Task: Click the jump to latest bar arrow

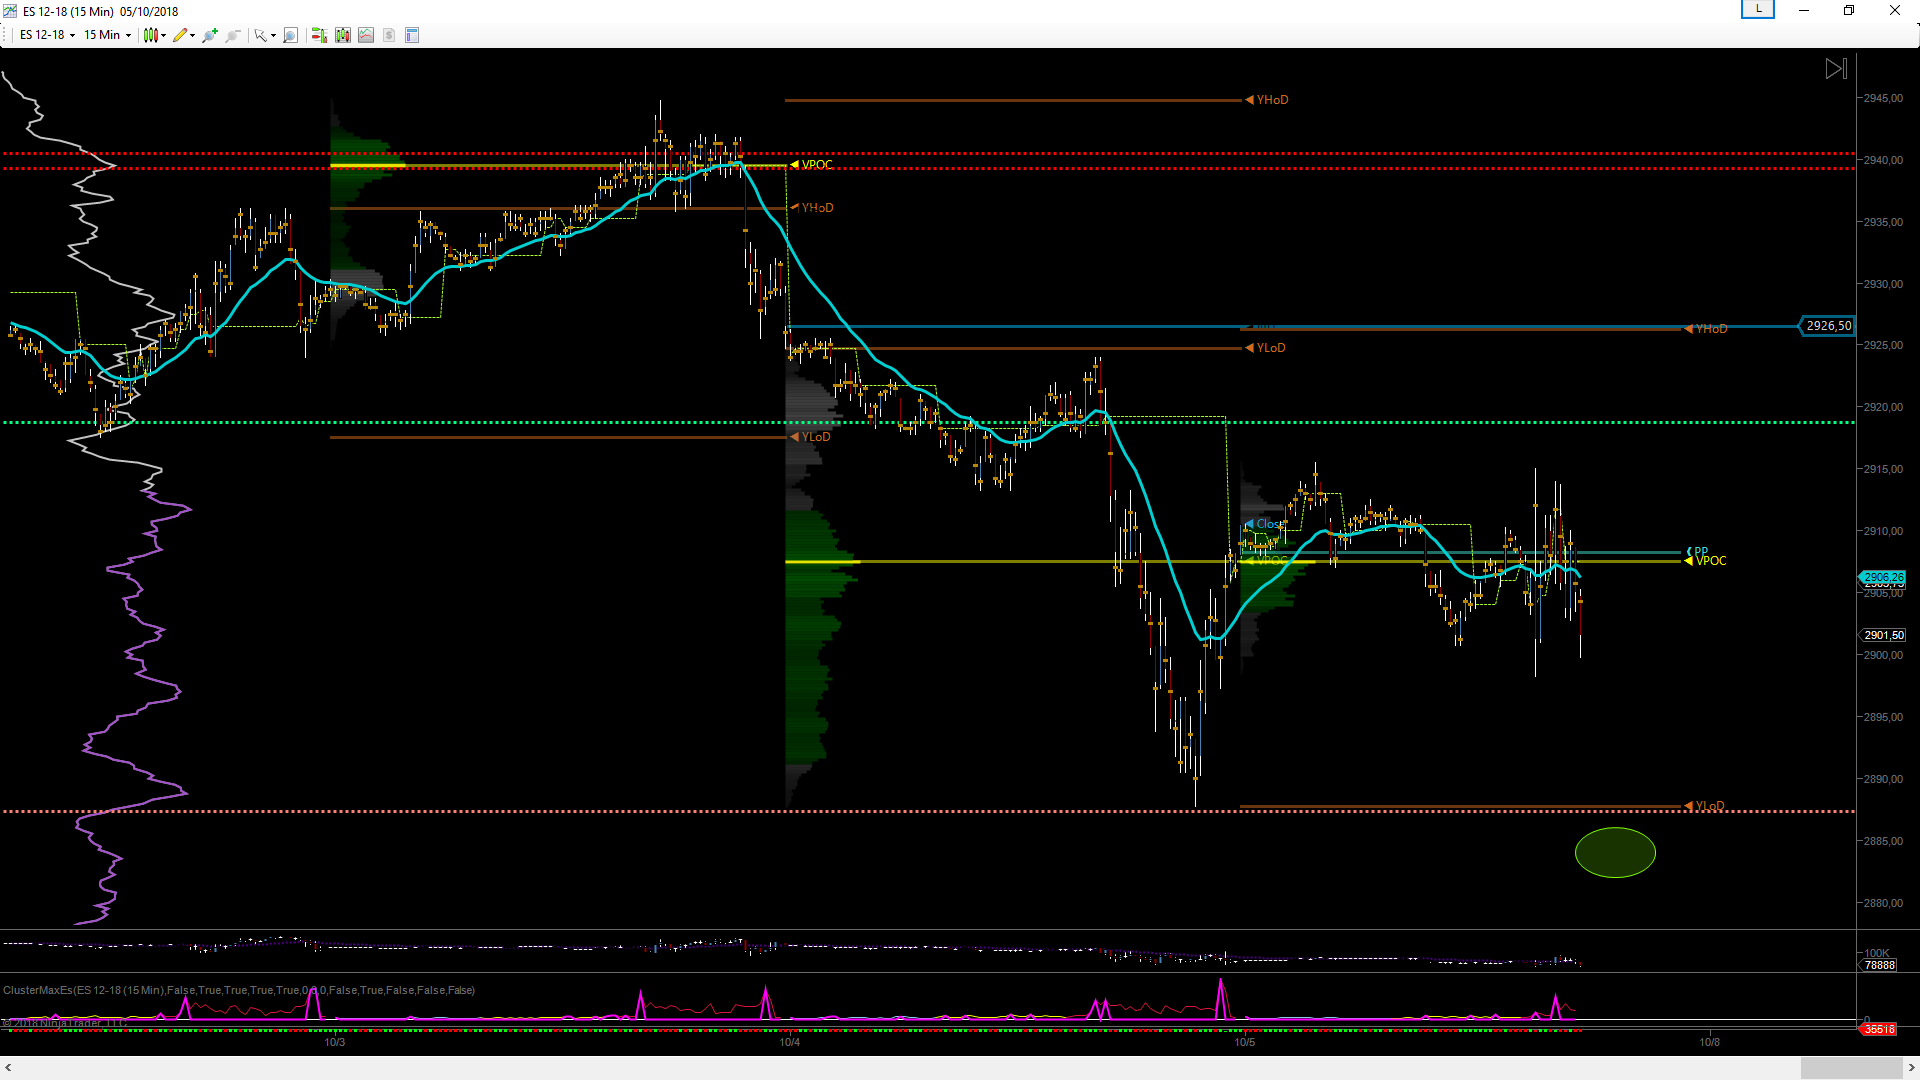Action: (1836, 69)
